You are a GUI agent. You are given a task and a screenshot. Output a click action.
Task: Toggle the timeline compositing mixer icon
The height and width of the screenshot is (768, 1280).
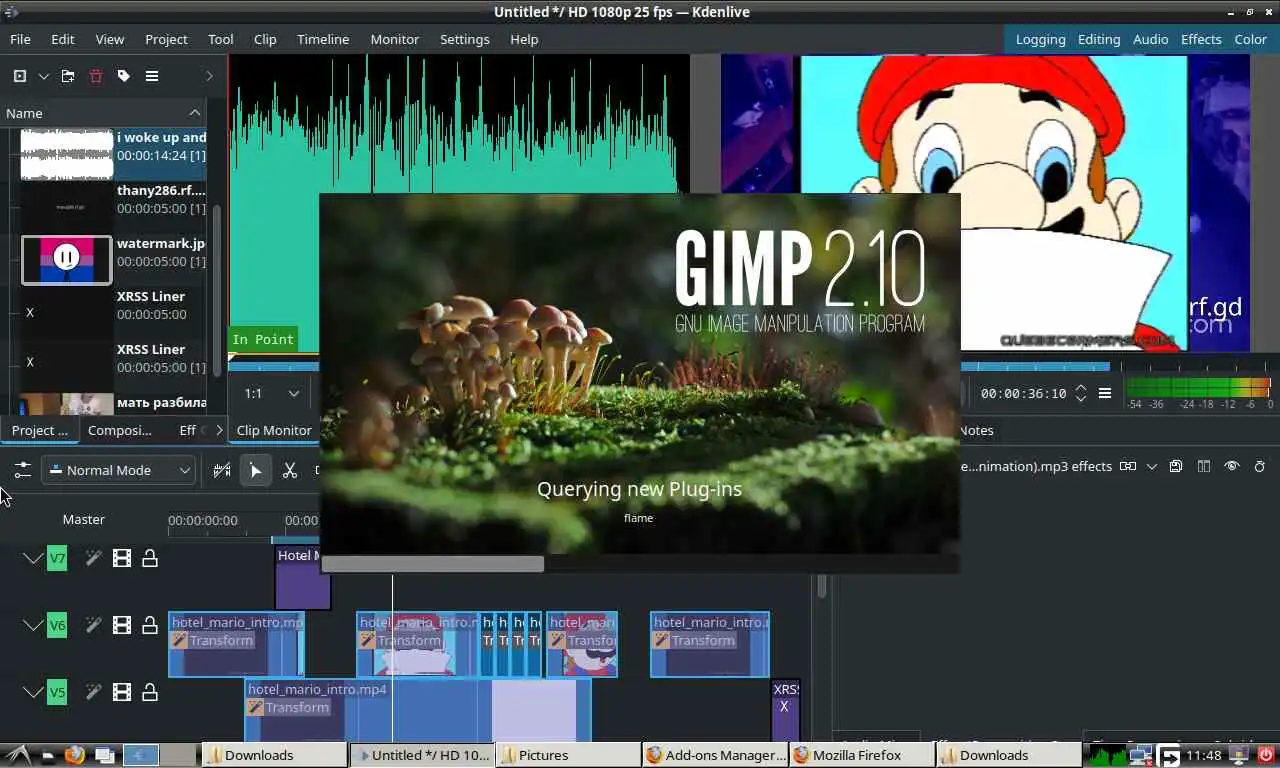click(222, 470)
